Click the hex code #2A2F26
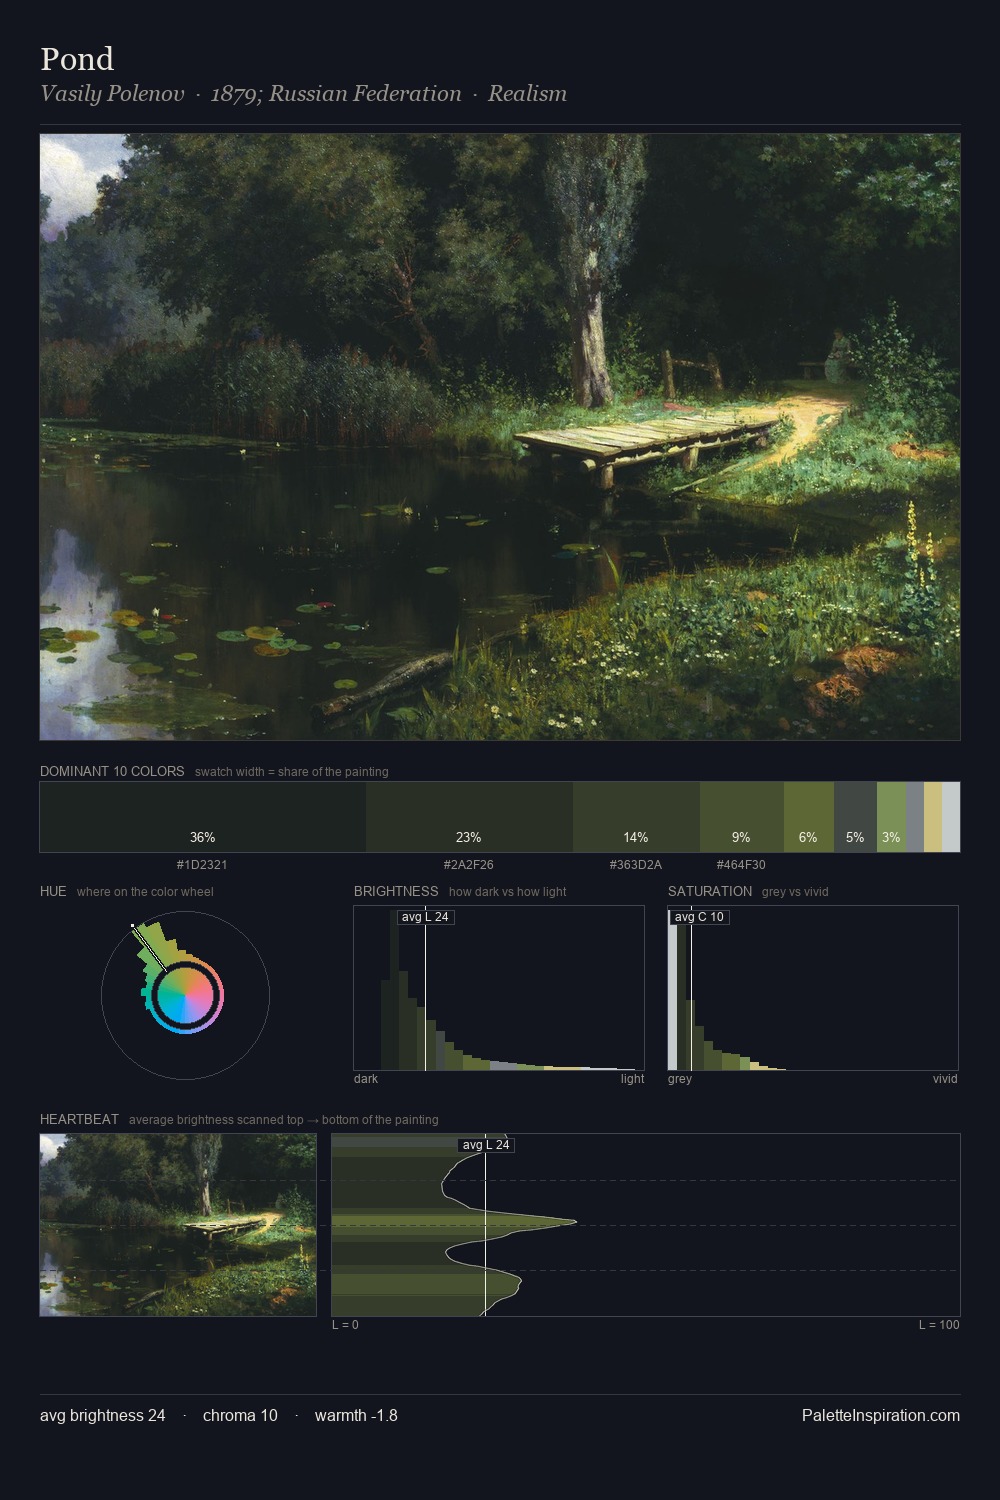This screenshot has width=1000, height=1500. (469, 865)
